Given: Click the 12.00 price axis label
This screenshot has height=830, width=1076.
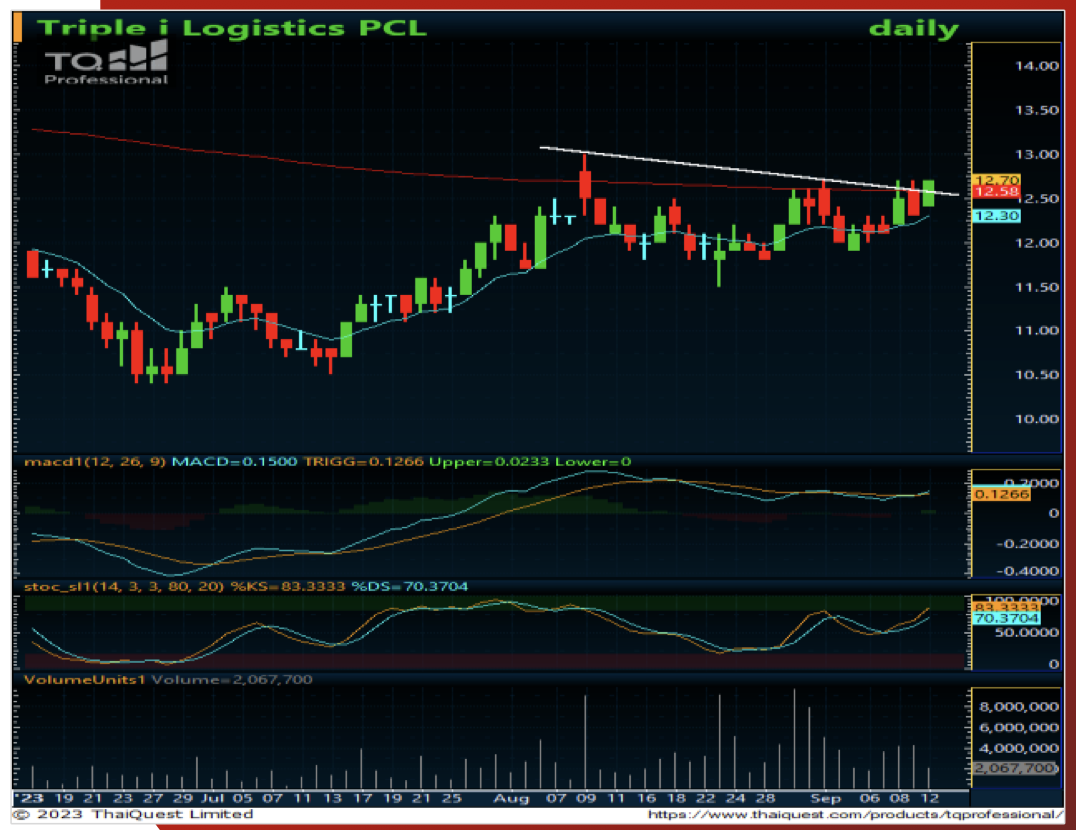Looking at the screenshot, I should pyautogui.click(x=1037, y=243).
